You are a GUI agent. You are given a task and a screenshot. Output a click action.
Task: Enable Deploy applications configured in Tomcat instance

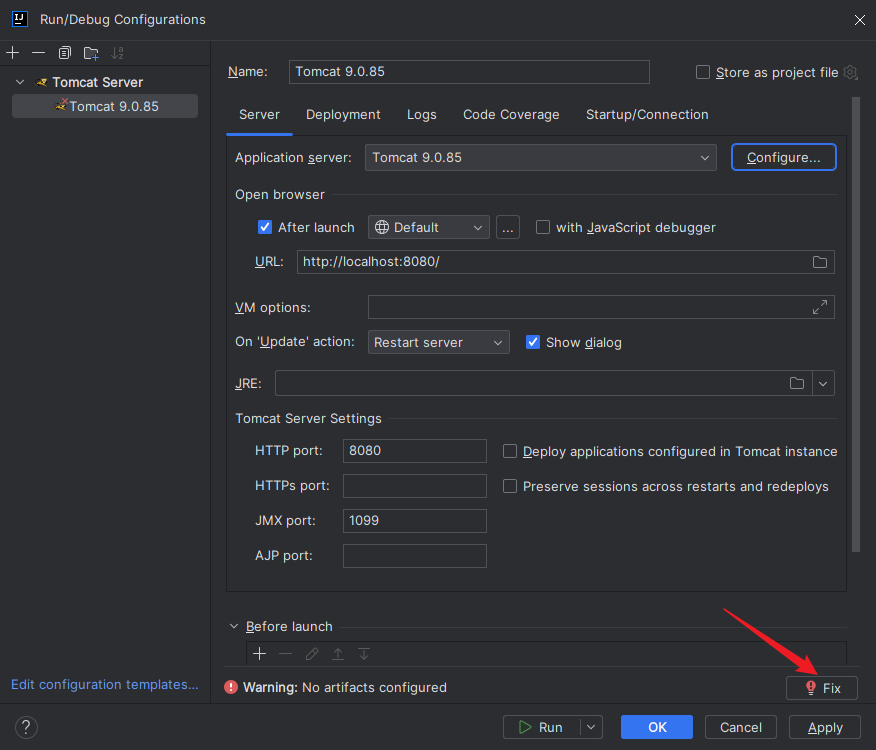(510, 451)
